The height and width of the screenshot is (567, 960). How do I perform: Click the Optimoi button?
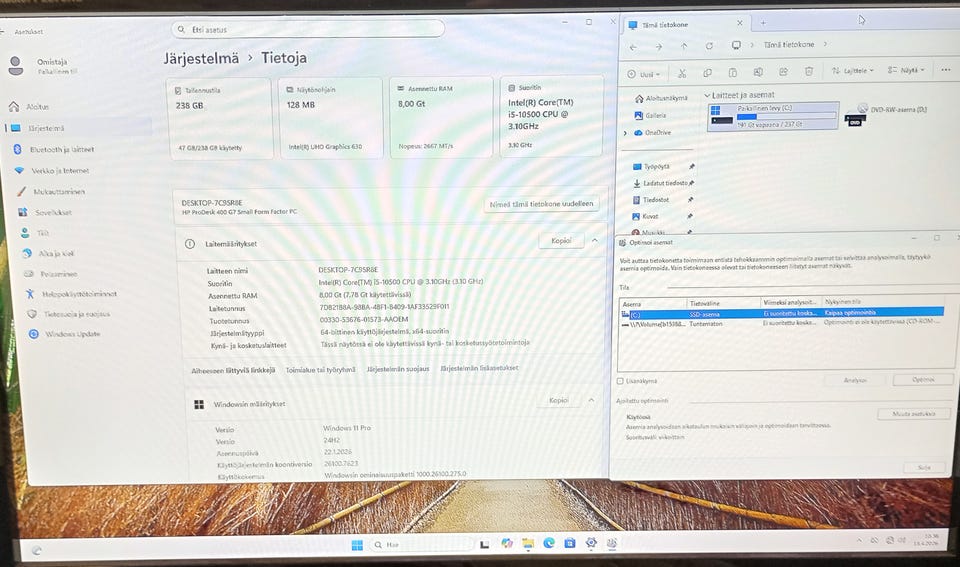(x=922, y=380)
